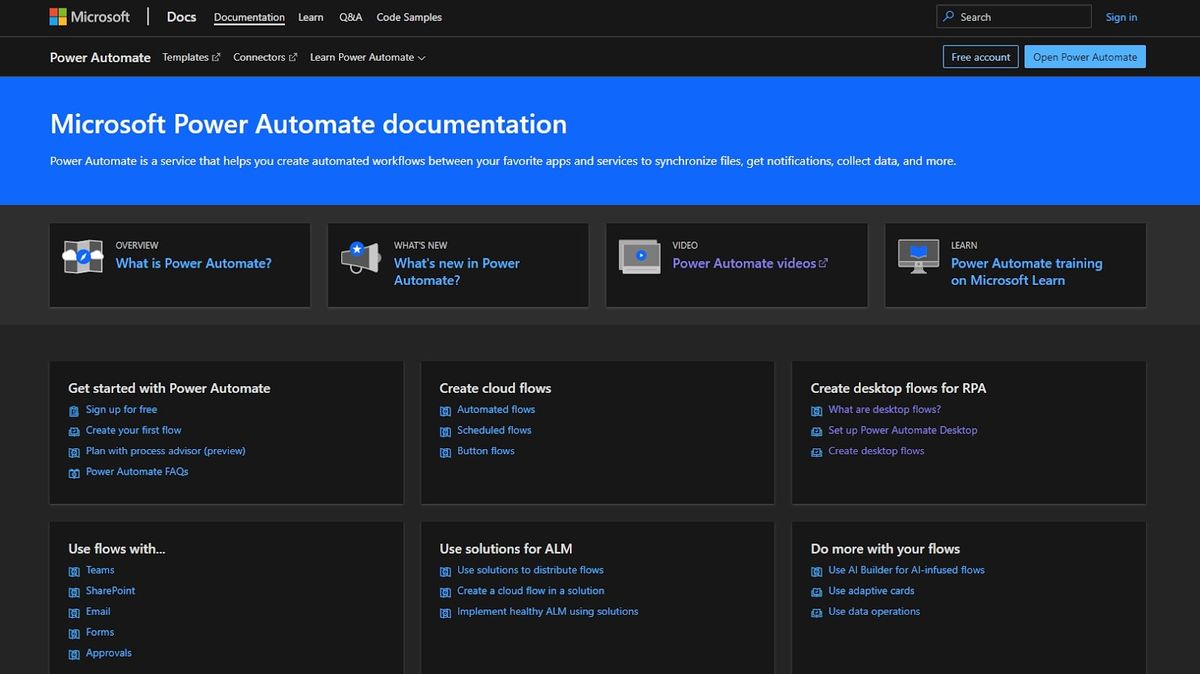Click the icon next to Automated flows
The height and width of the screenshot is (674, 1200).
point(446,411)
